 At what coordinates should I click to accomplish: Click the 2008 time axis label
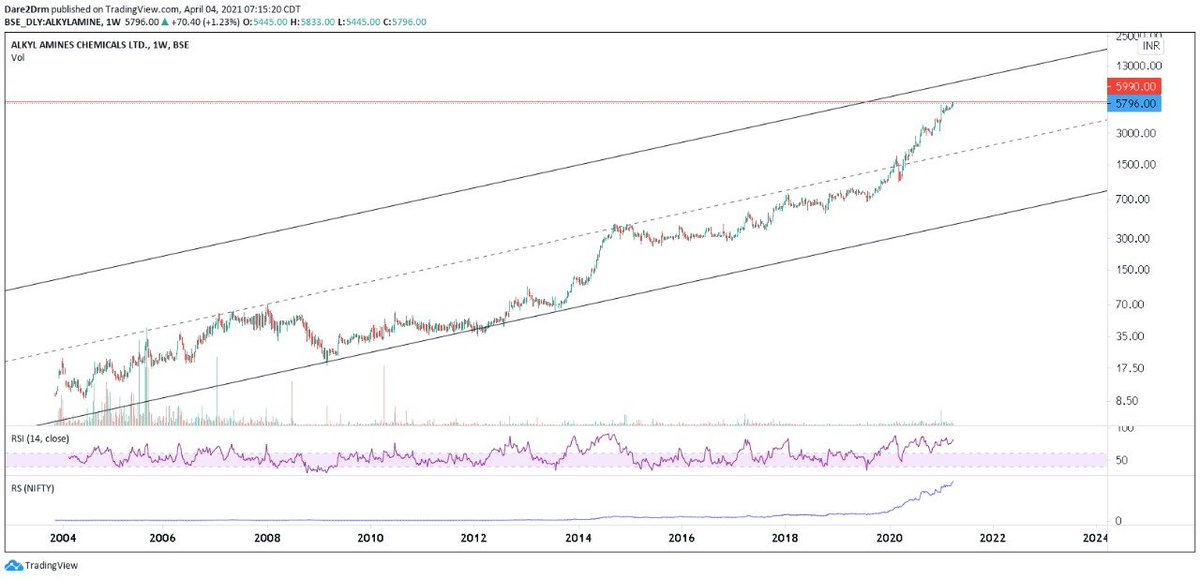[x=266, y=537]
